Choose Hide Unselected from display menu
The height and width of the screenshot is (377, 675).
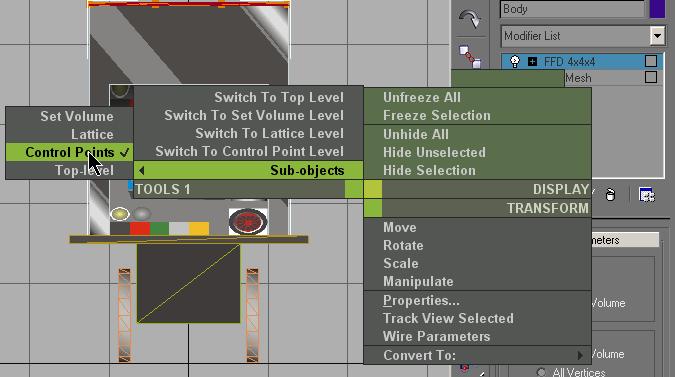click(x=434, y=152)
